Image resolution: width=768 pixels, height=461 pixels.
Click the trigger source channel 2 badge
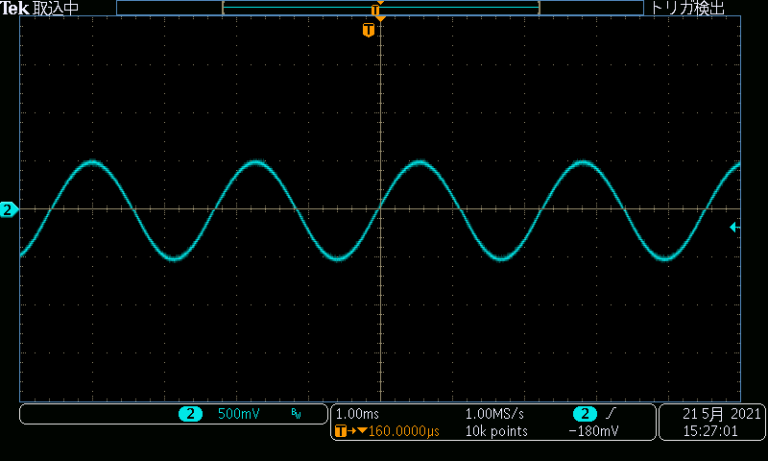tap(585, 413)
